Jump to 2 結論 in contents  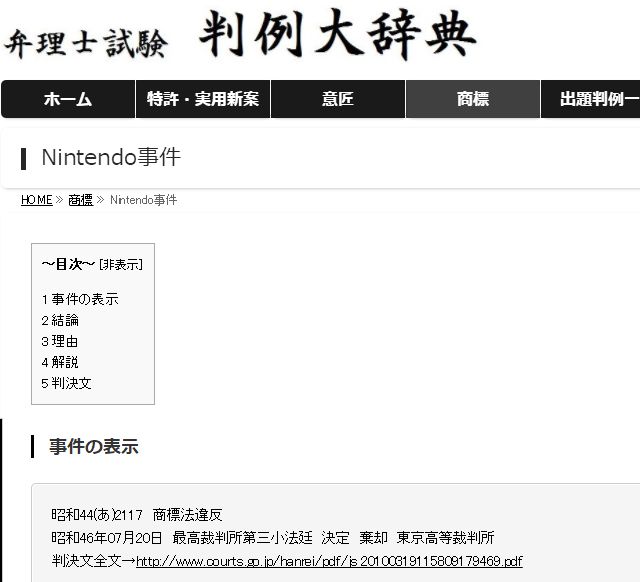[60, 320]
